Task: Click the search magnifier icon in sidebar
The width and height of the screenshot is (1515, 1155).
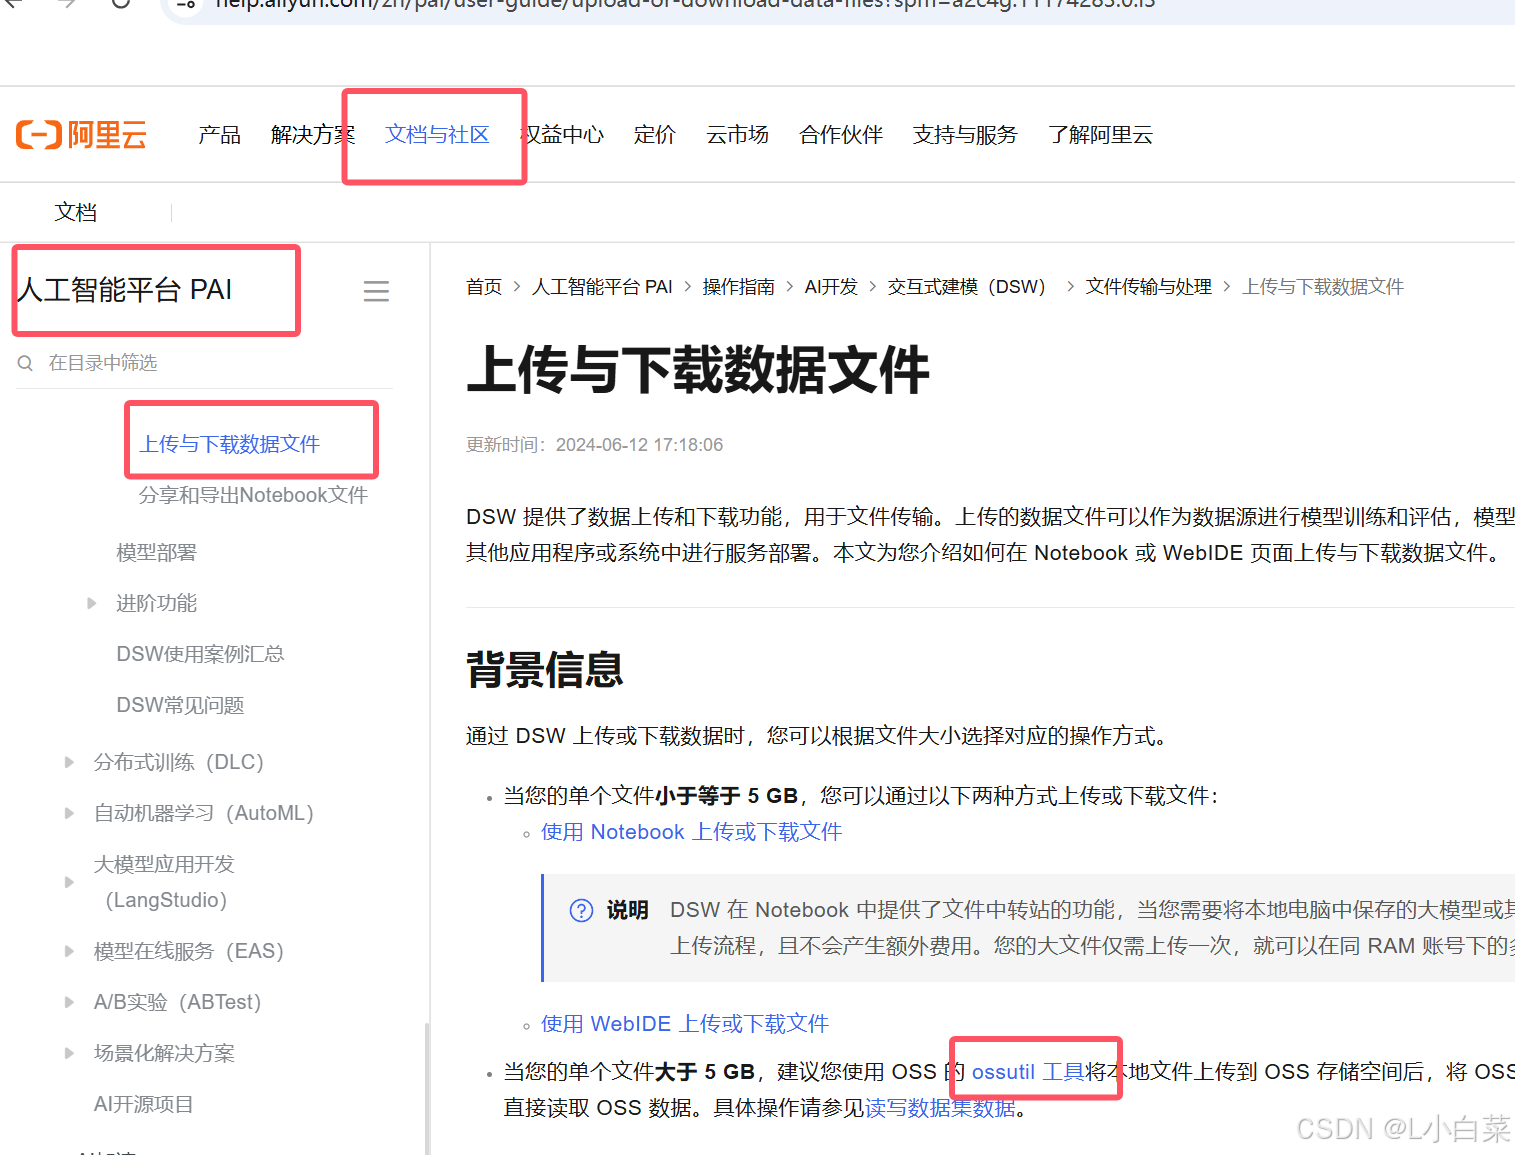Action: (26, 363)
